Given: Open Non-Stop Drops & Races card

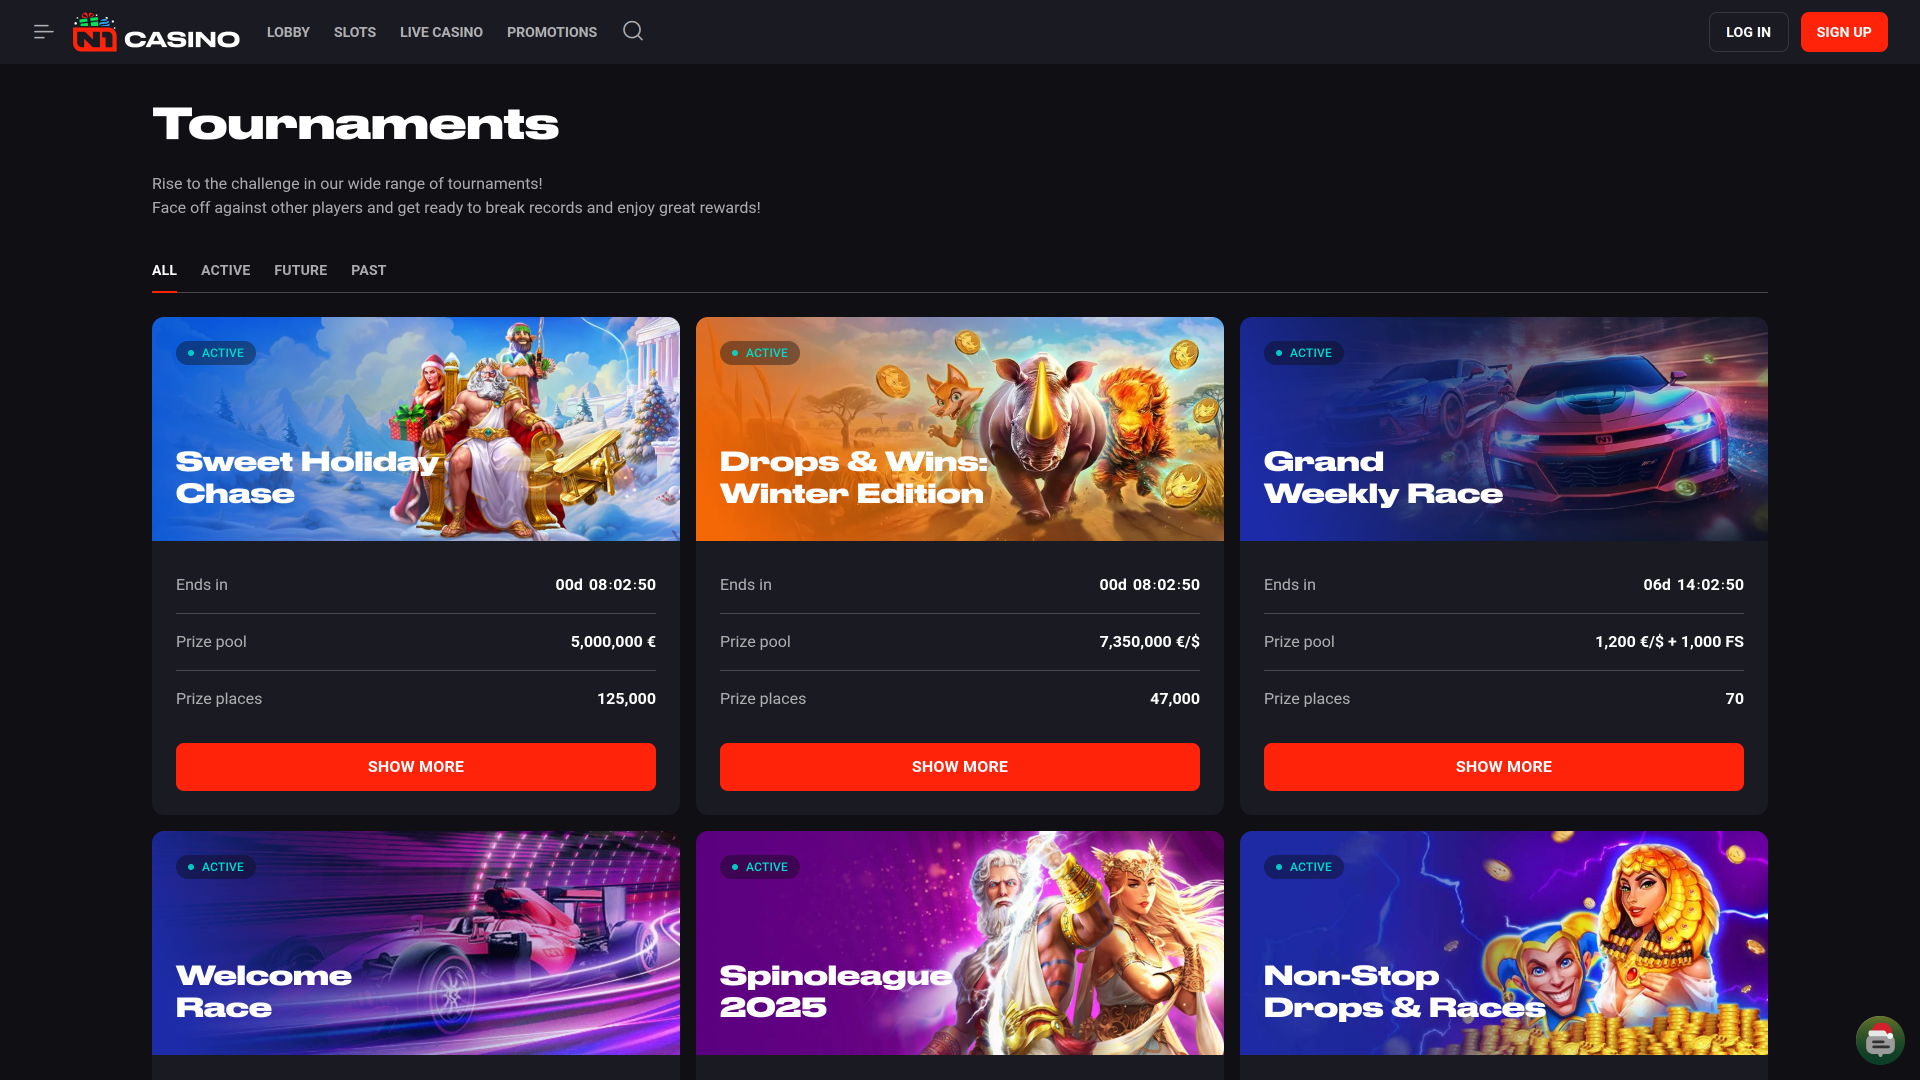Looking at the screenshot, I should pyautogui.click(x=1504, y=943).
